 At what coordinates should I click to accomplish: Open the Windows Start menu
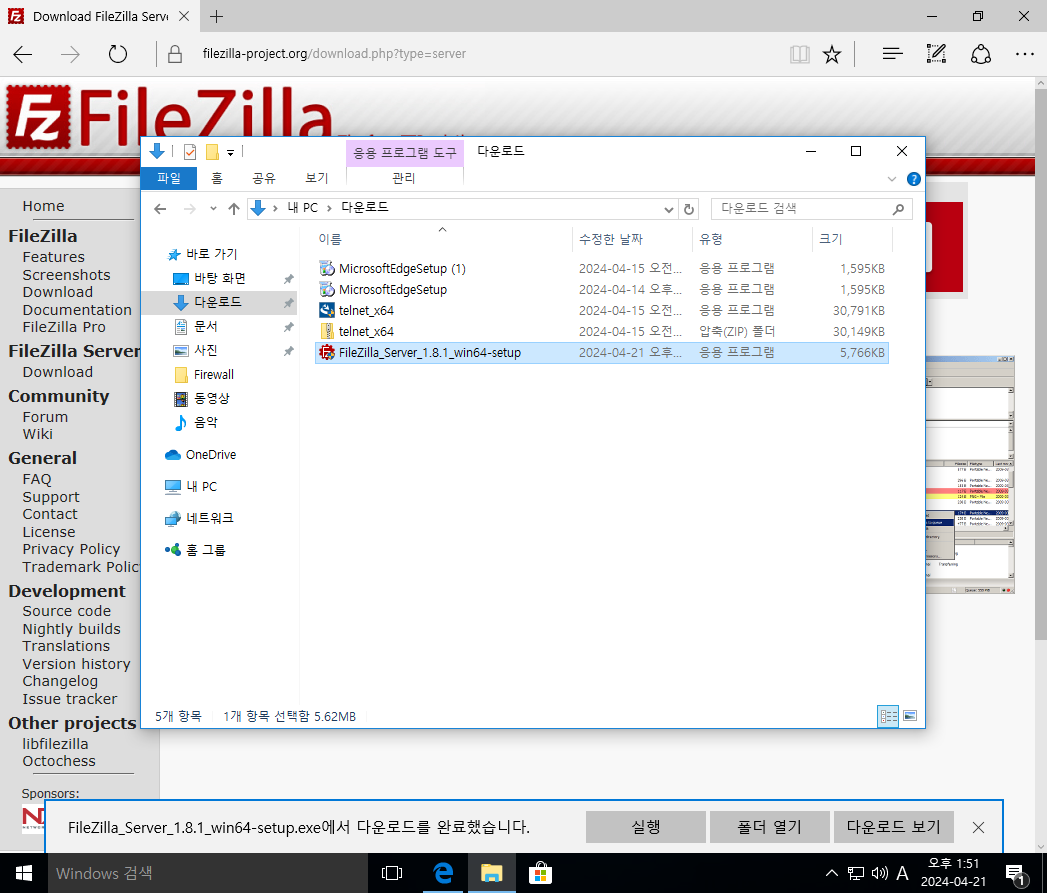click(x=24, y=873)
